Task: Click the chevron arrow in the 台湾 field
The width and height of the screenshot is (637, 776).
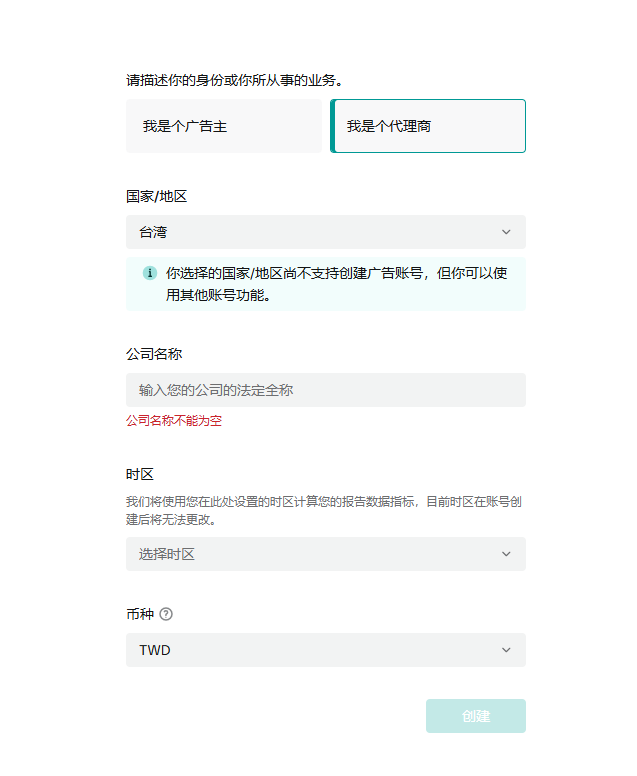Action: (506, 232)
